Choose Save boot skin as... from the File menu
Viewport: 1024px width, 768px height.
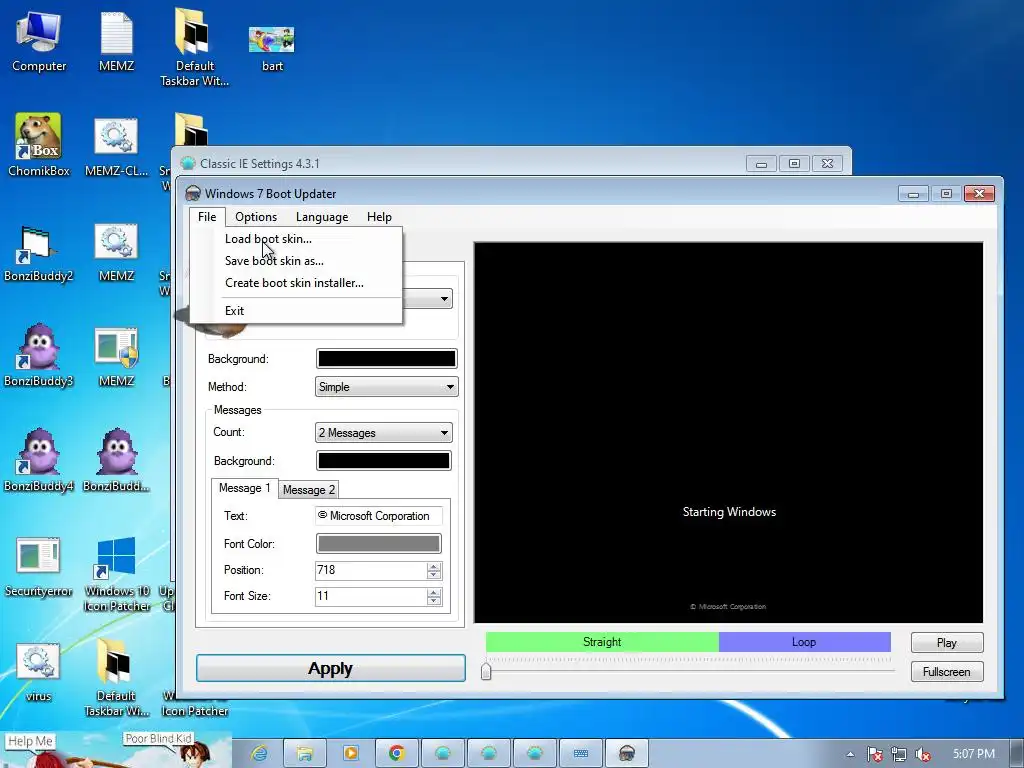[296, 261]
